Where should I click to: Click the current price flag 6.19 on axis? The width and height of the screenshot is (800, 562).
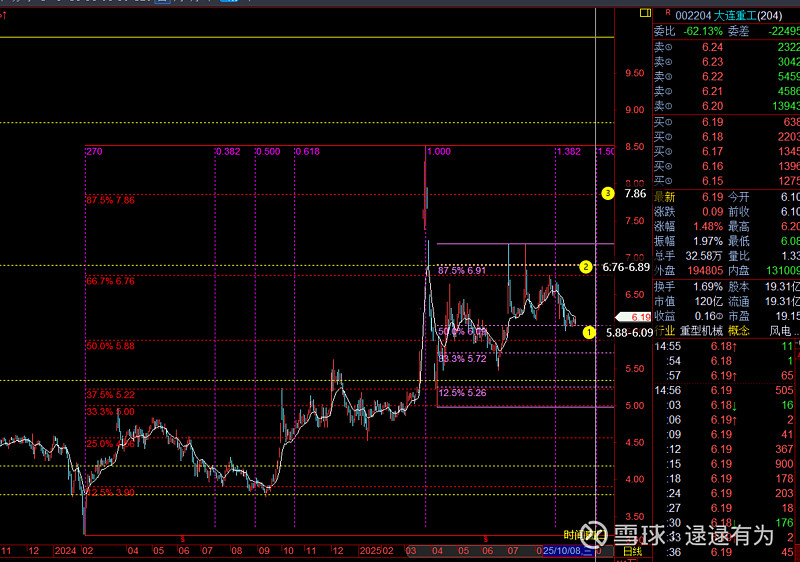[x=634, y=317]
